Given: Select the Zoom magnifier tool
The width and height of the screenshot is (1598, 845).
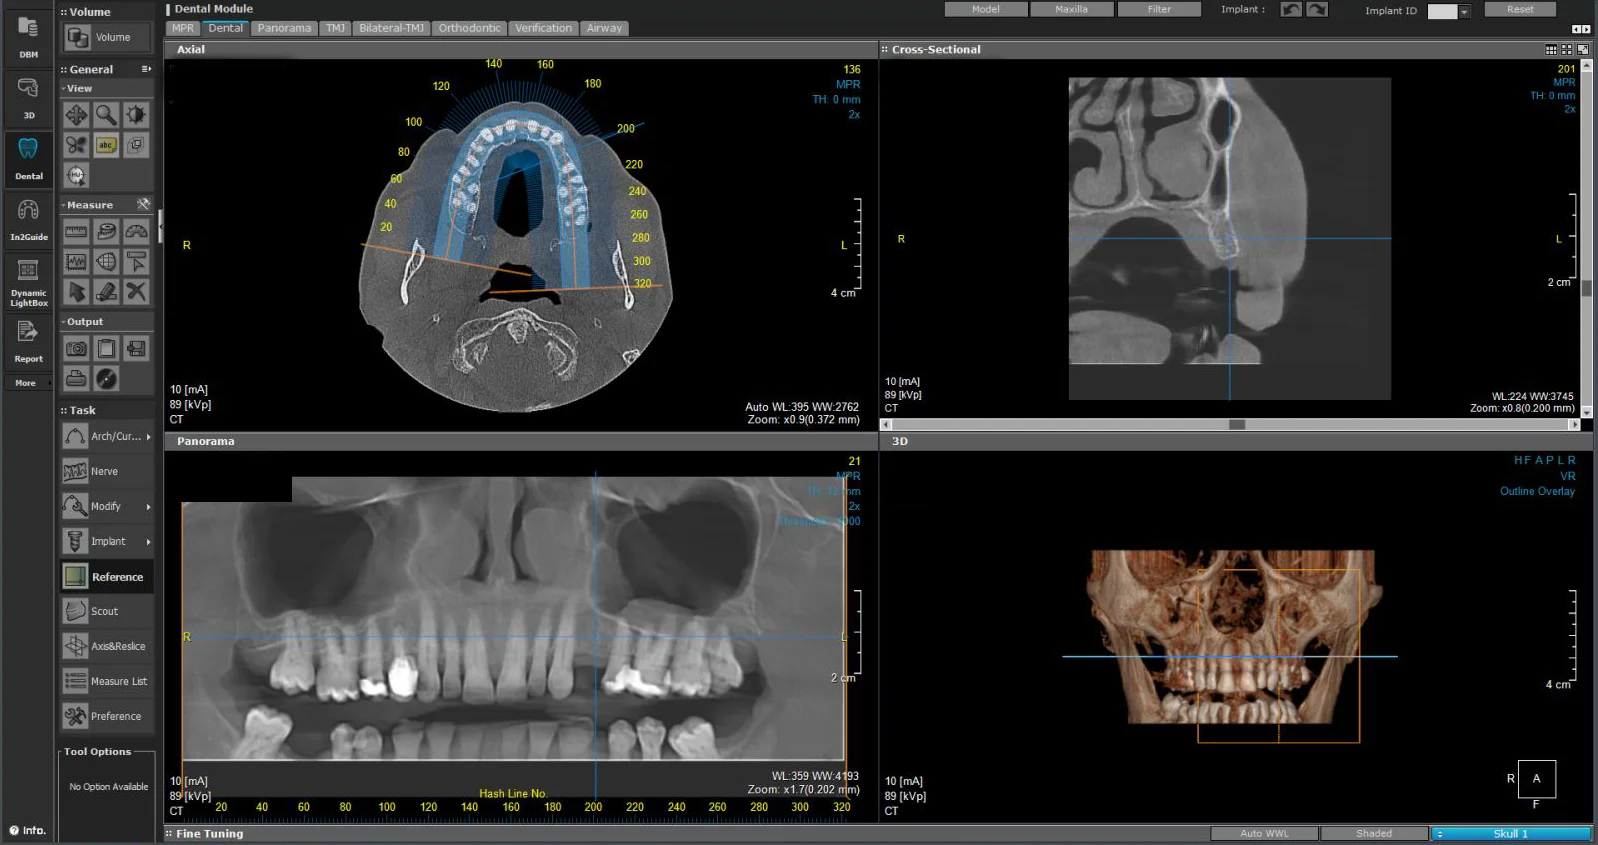Looking at the screenshot, I should tap(106, 115).
